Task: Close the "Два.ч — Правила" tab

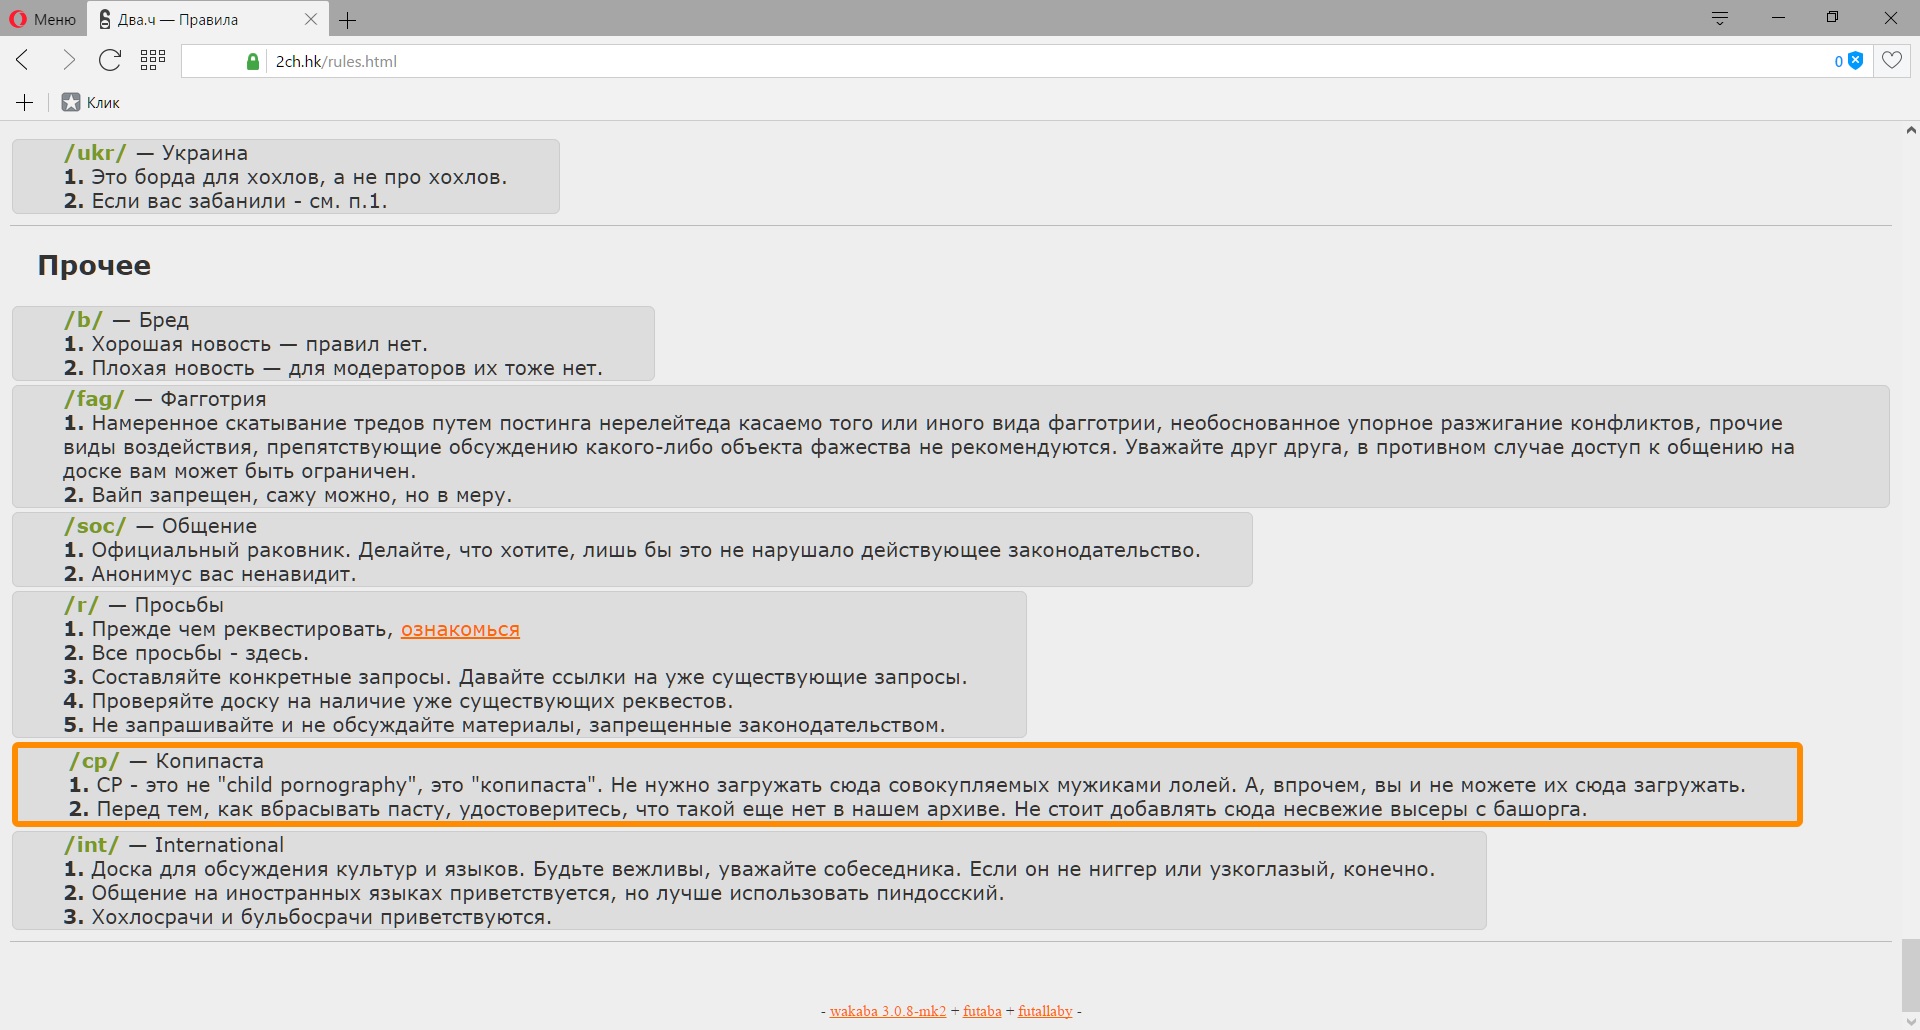Action: click(311, 19)
